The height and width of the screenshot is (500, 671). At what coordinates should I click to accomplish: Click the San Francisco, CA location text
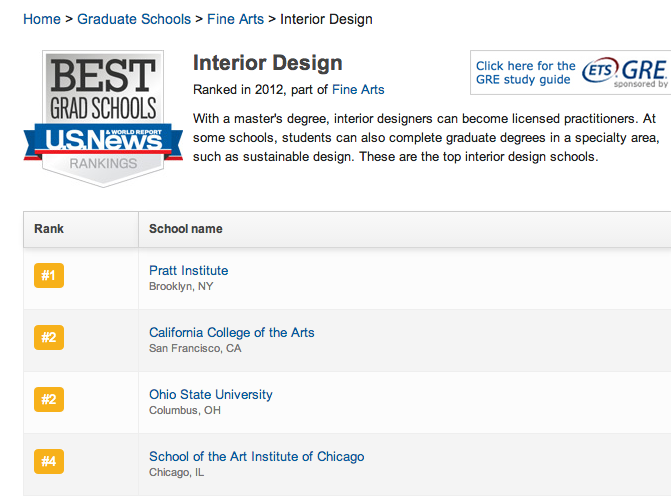click(x=195, y=348)
